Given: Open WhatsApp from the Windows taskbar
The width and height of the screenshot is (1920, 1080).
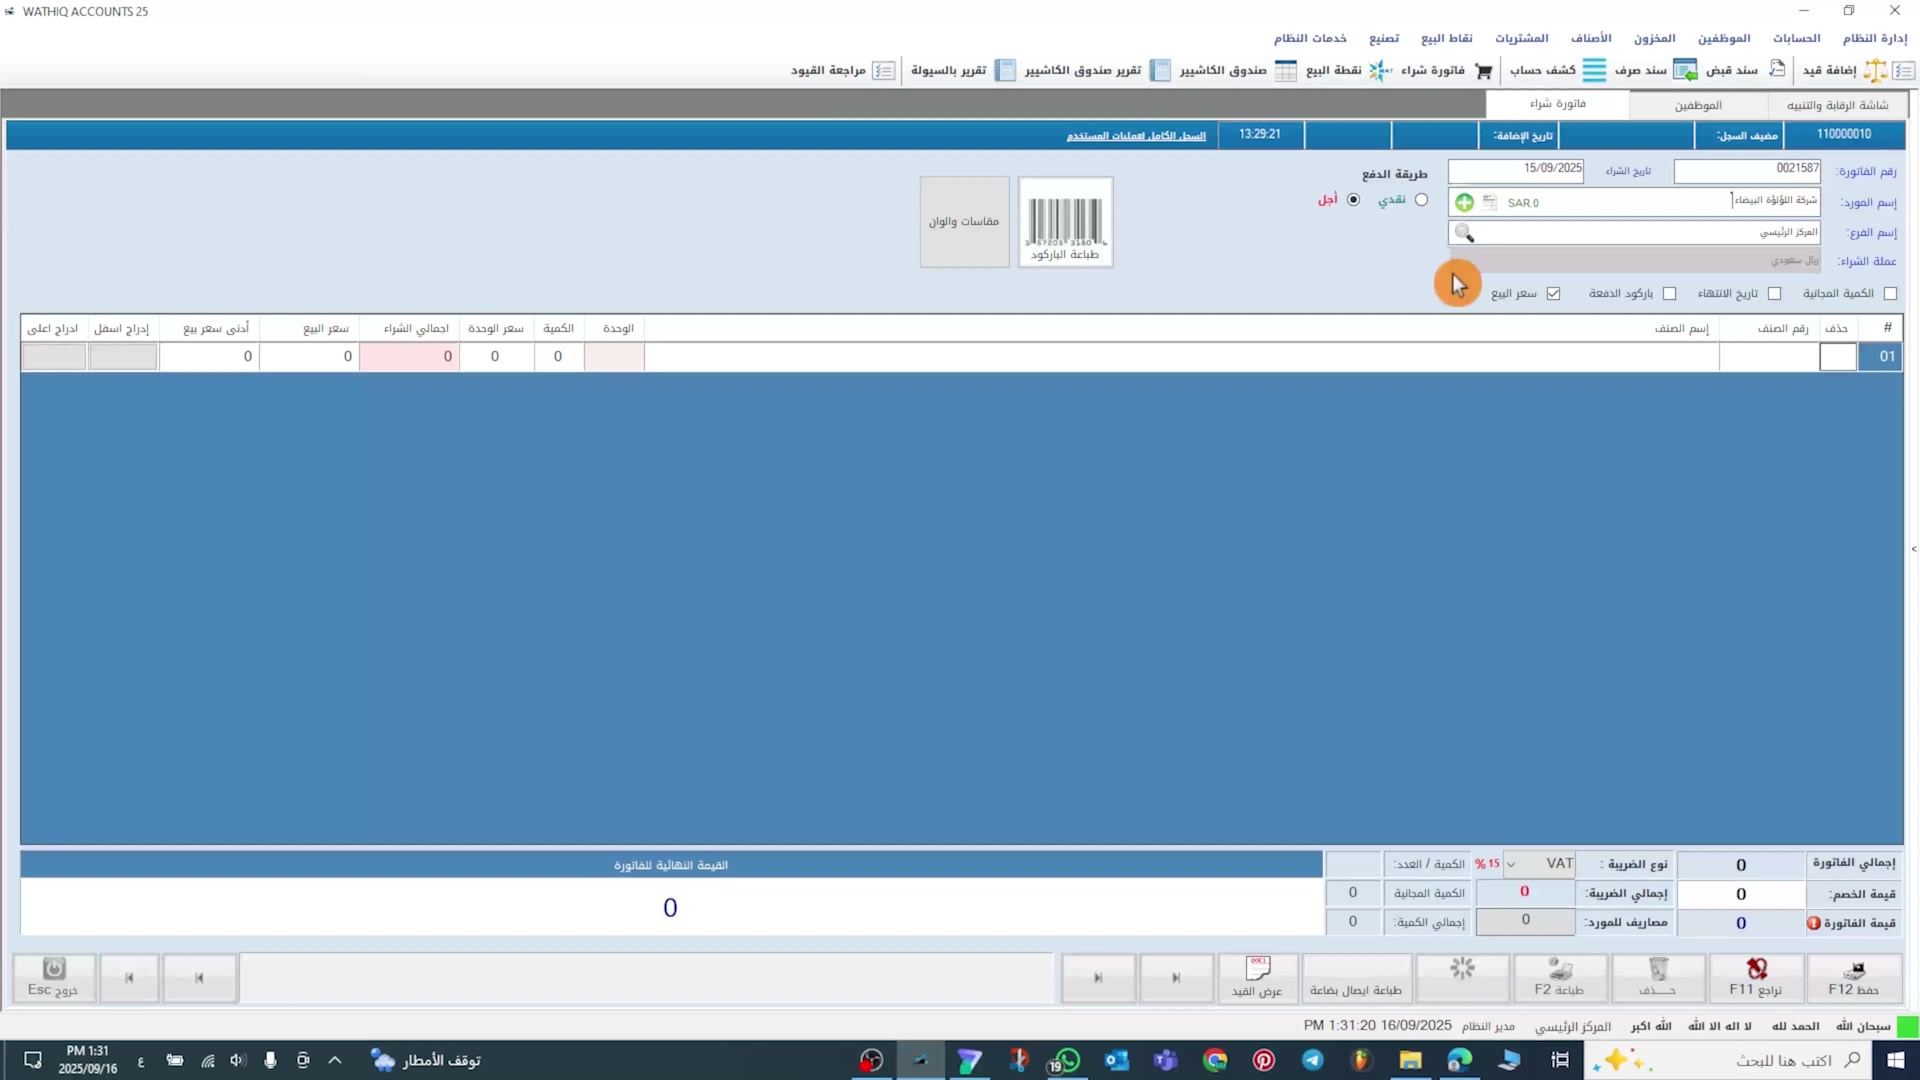Looking at the screenshot, I should 1066,1060.
